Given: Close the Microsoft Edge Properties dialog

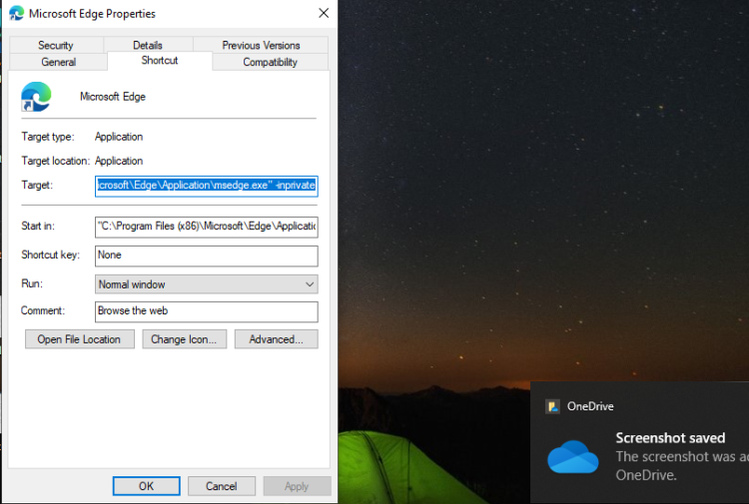Looking at the screenshot, I should click(324, 13).
